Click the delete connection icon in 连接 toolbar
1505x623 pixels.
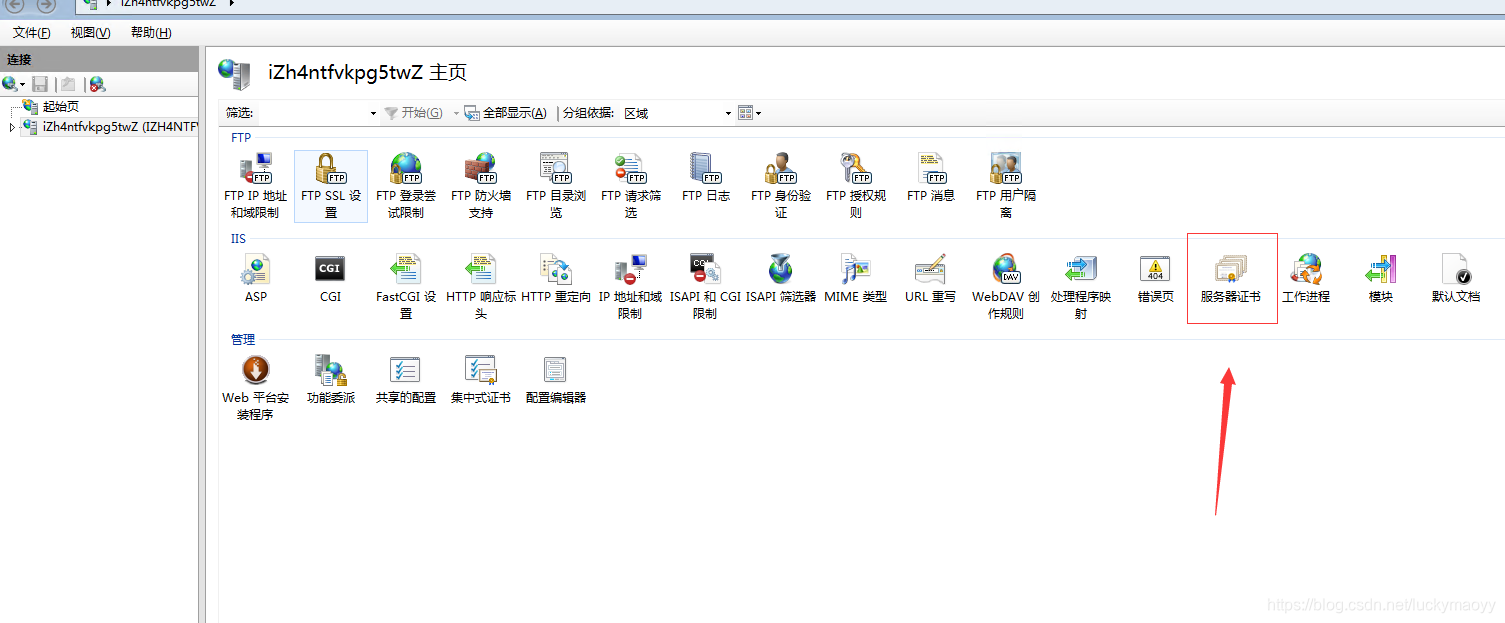click(x=97, y=85)
